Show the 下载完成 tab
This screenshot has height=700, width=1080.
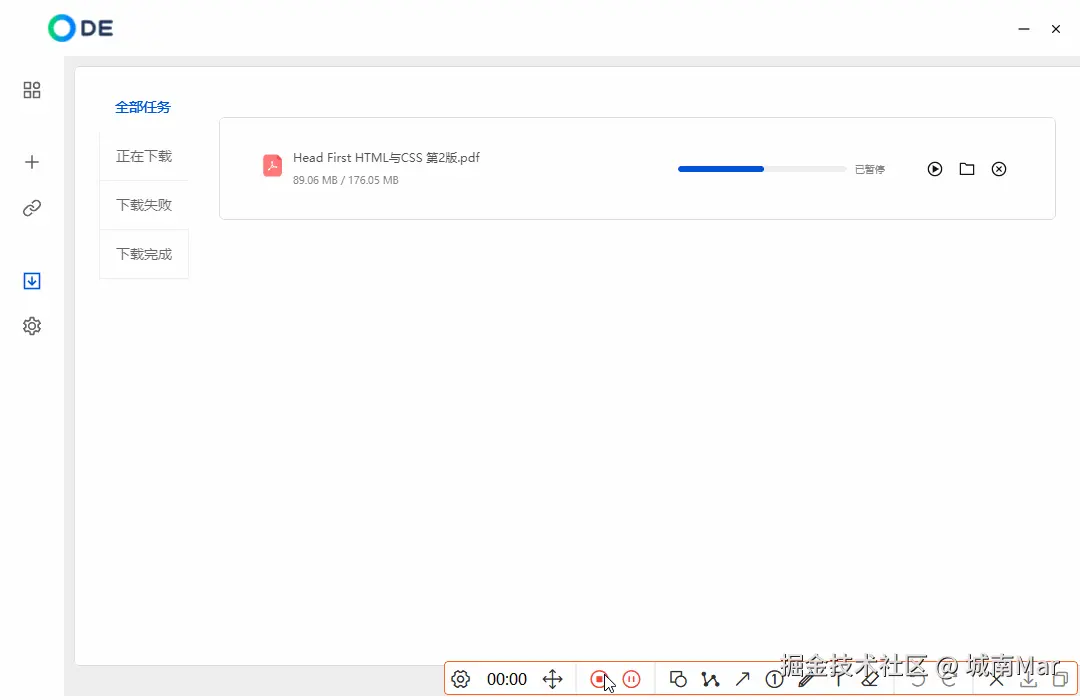coord(144,254)
